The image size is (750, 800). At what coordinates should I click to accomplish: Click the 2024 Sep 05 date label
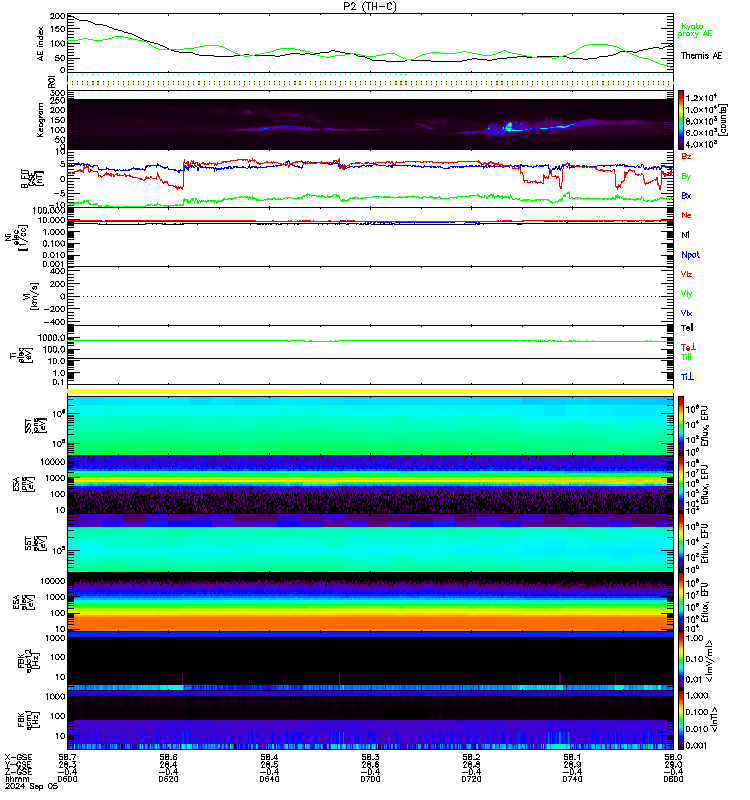pos(31,786)
